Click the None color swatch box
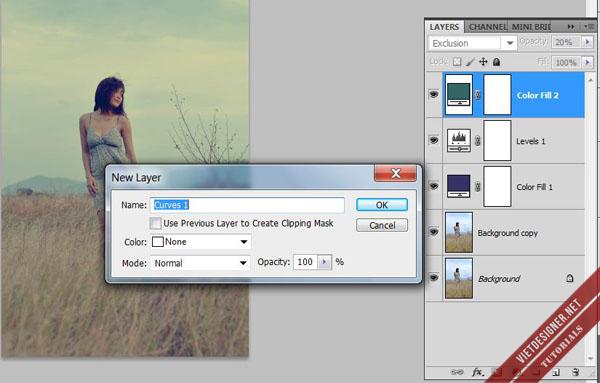The height and width of the screenshot is (383, 600). tap(158, 242)
